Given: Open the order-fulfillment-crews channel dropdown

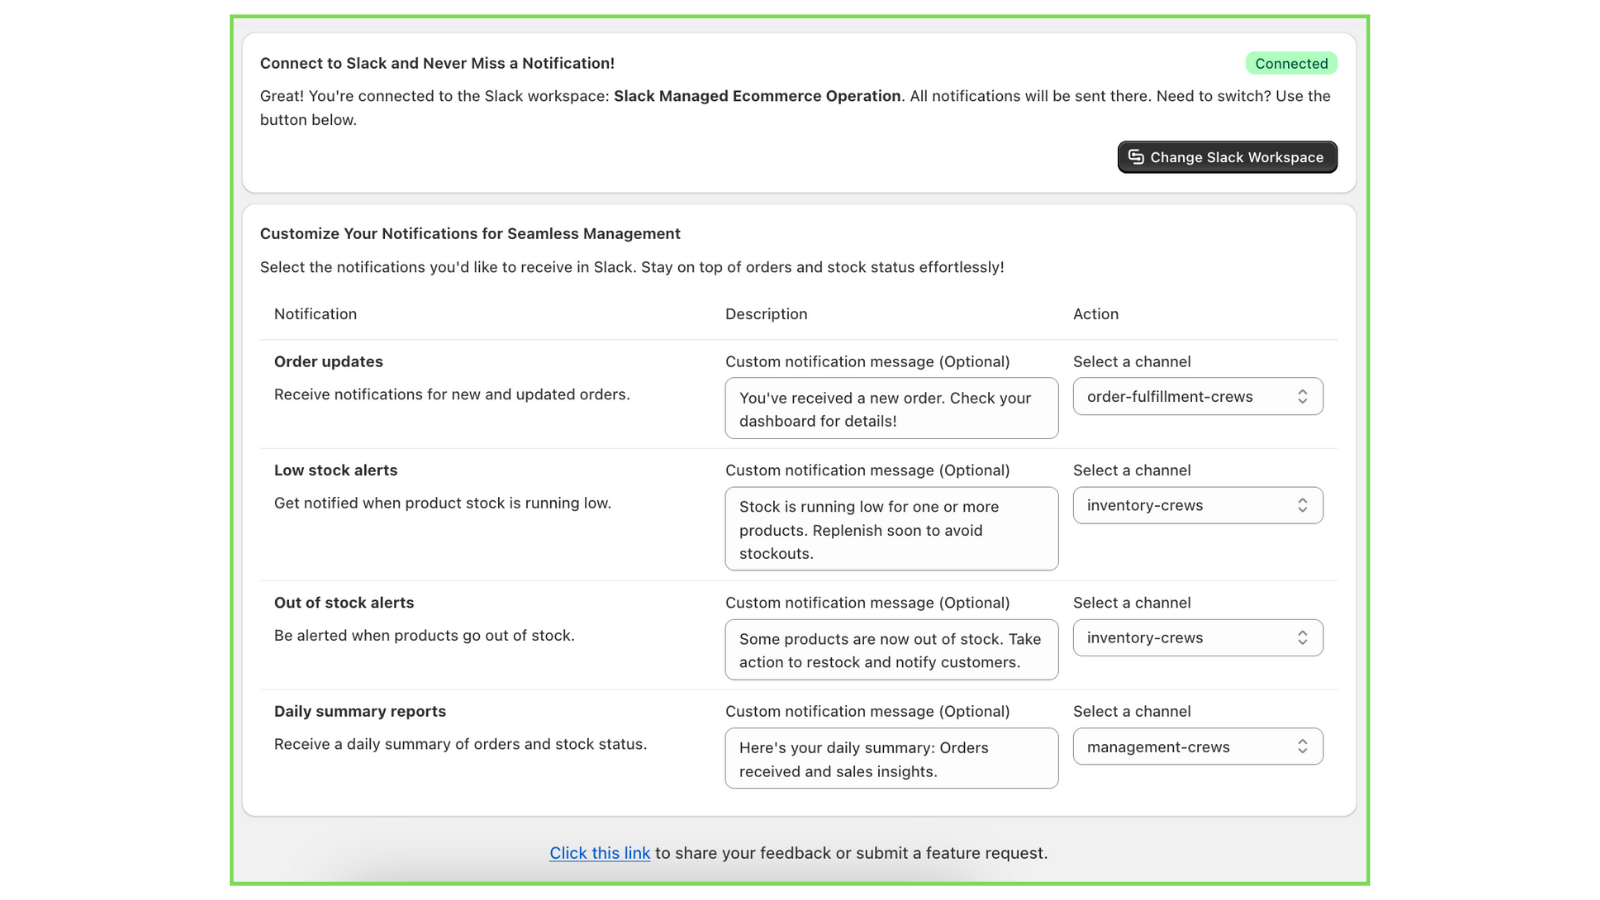Looking at the screenshot, I should point(1197,396).
